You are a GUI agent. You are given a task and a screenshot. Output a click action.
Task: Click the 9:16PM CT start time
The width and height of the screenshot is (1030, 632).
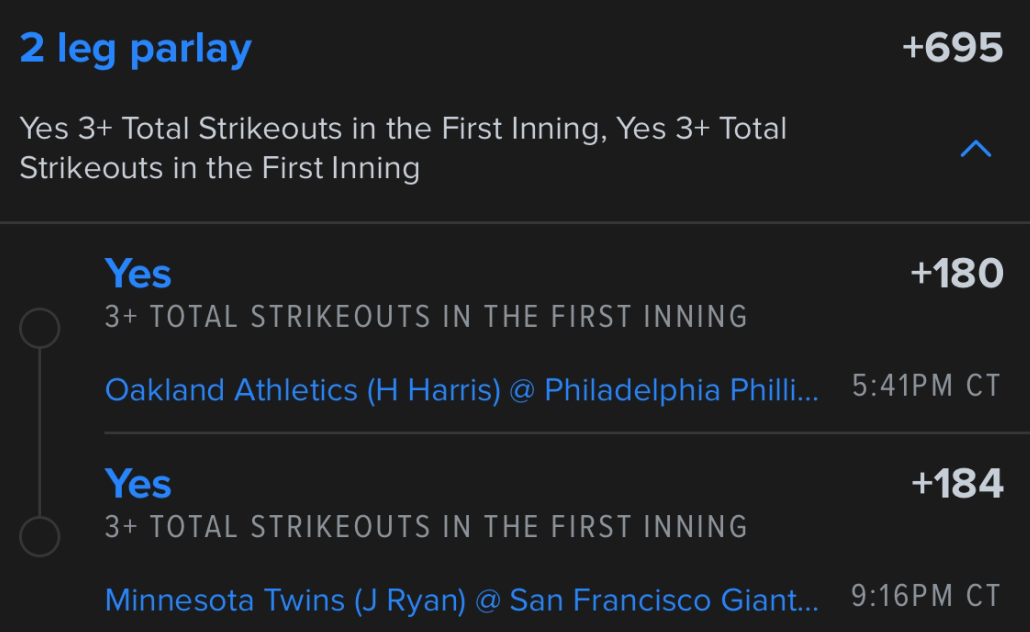click(926, 597)
